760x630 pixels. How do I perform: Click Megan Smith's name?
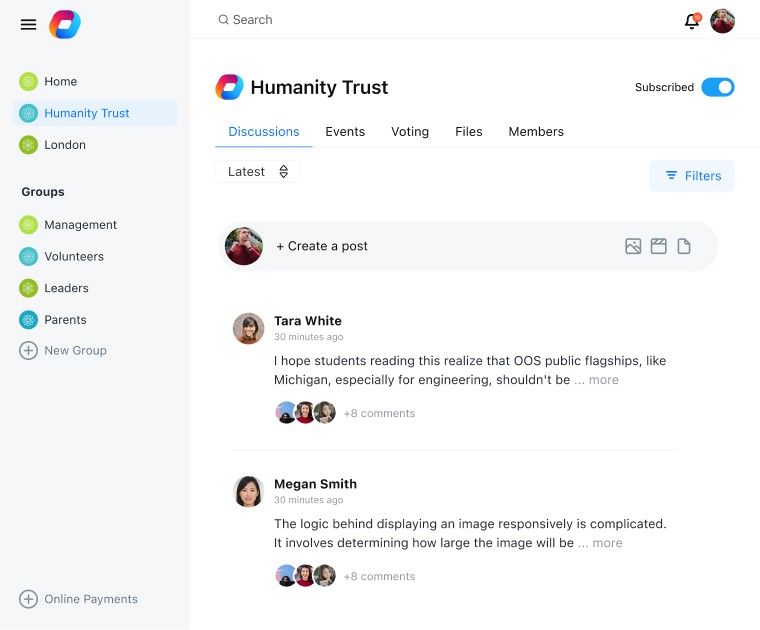click(x=315, y=484)
